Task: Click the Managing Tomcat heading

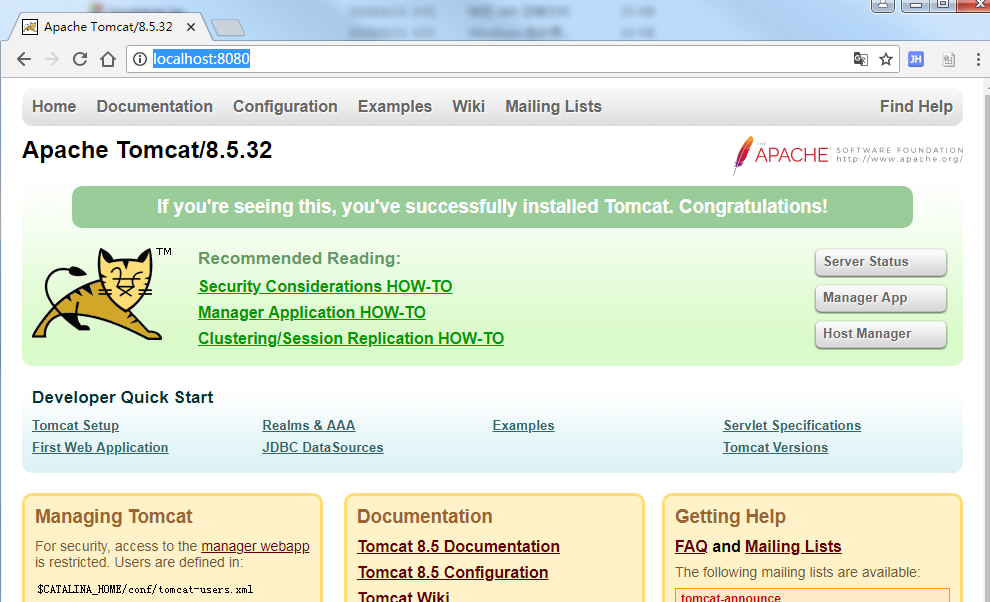Action: coord(114,517)
